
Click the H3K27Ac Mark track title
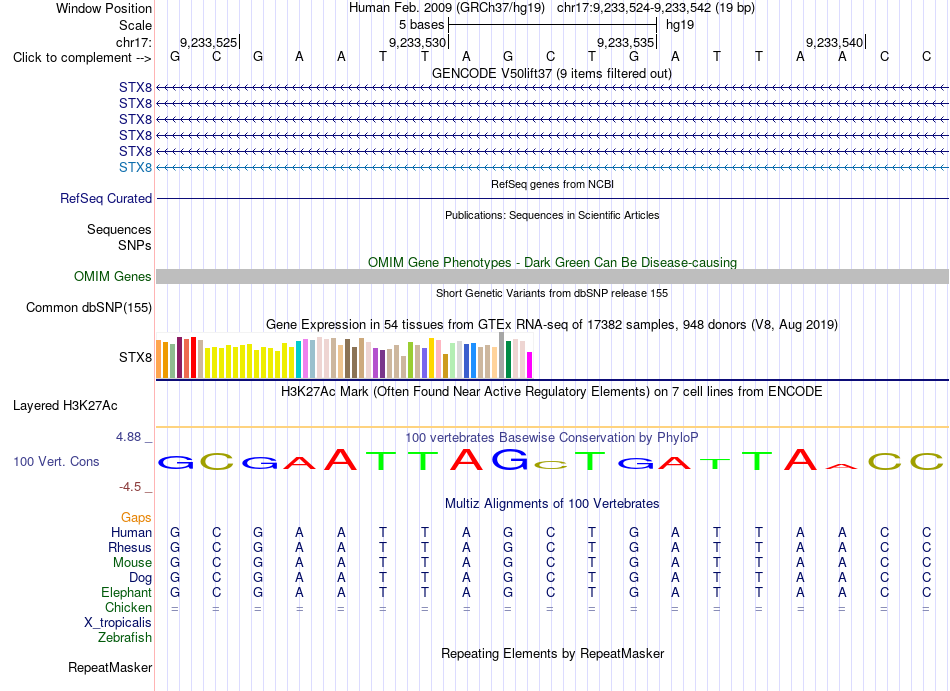tap(551, 391)
